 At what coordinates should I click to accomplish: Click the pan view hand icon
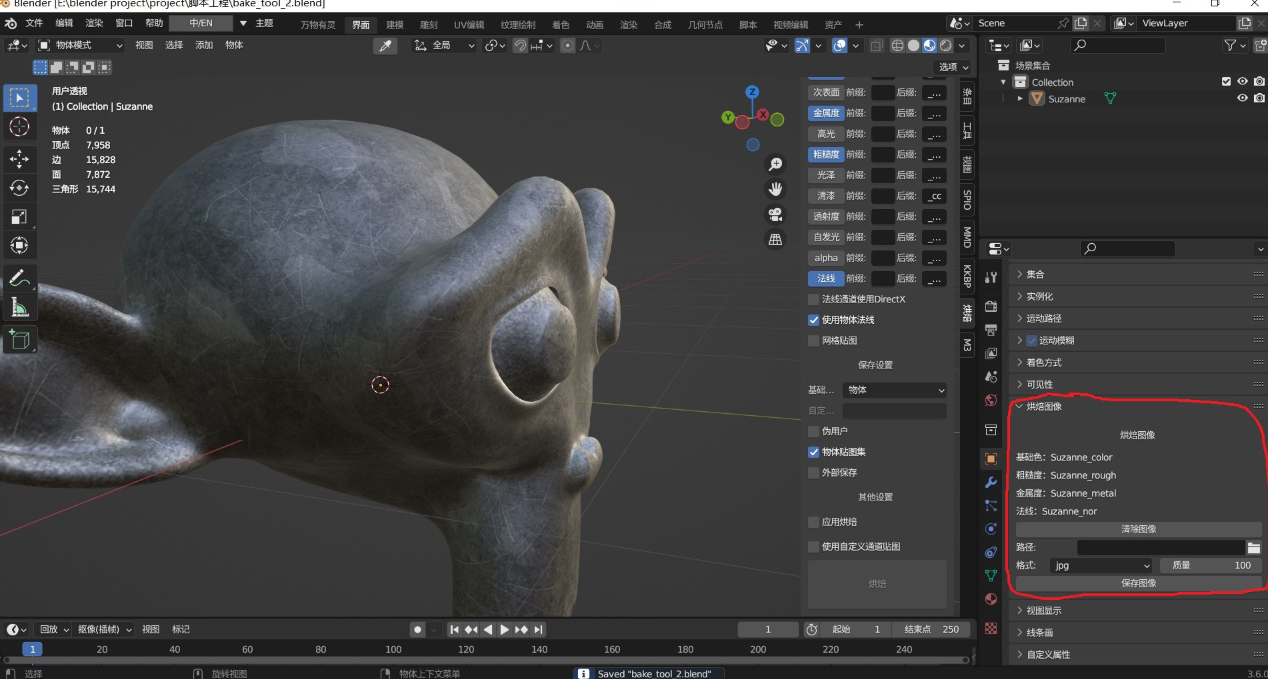(x=775, y=189)
